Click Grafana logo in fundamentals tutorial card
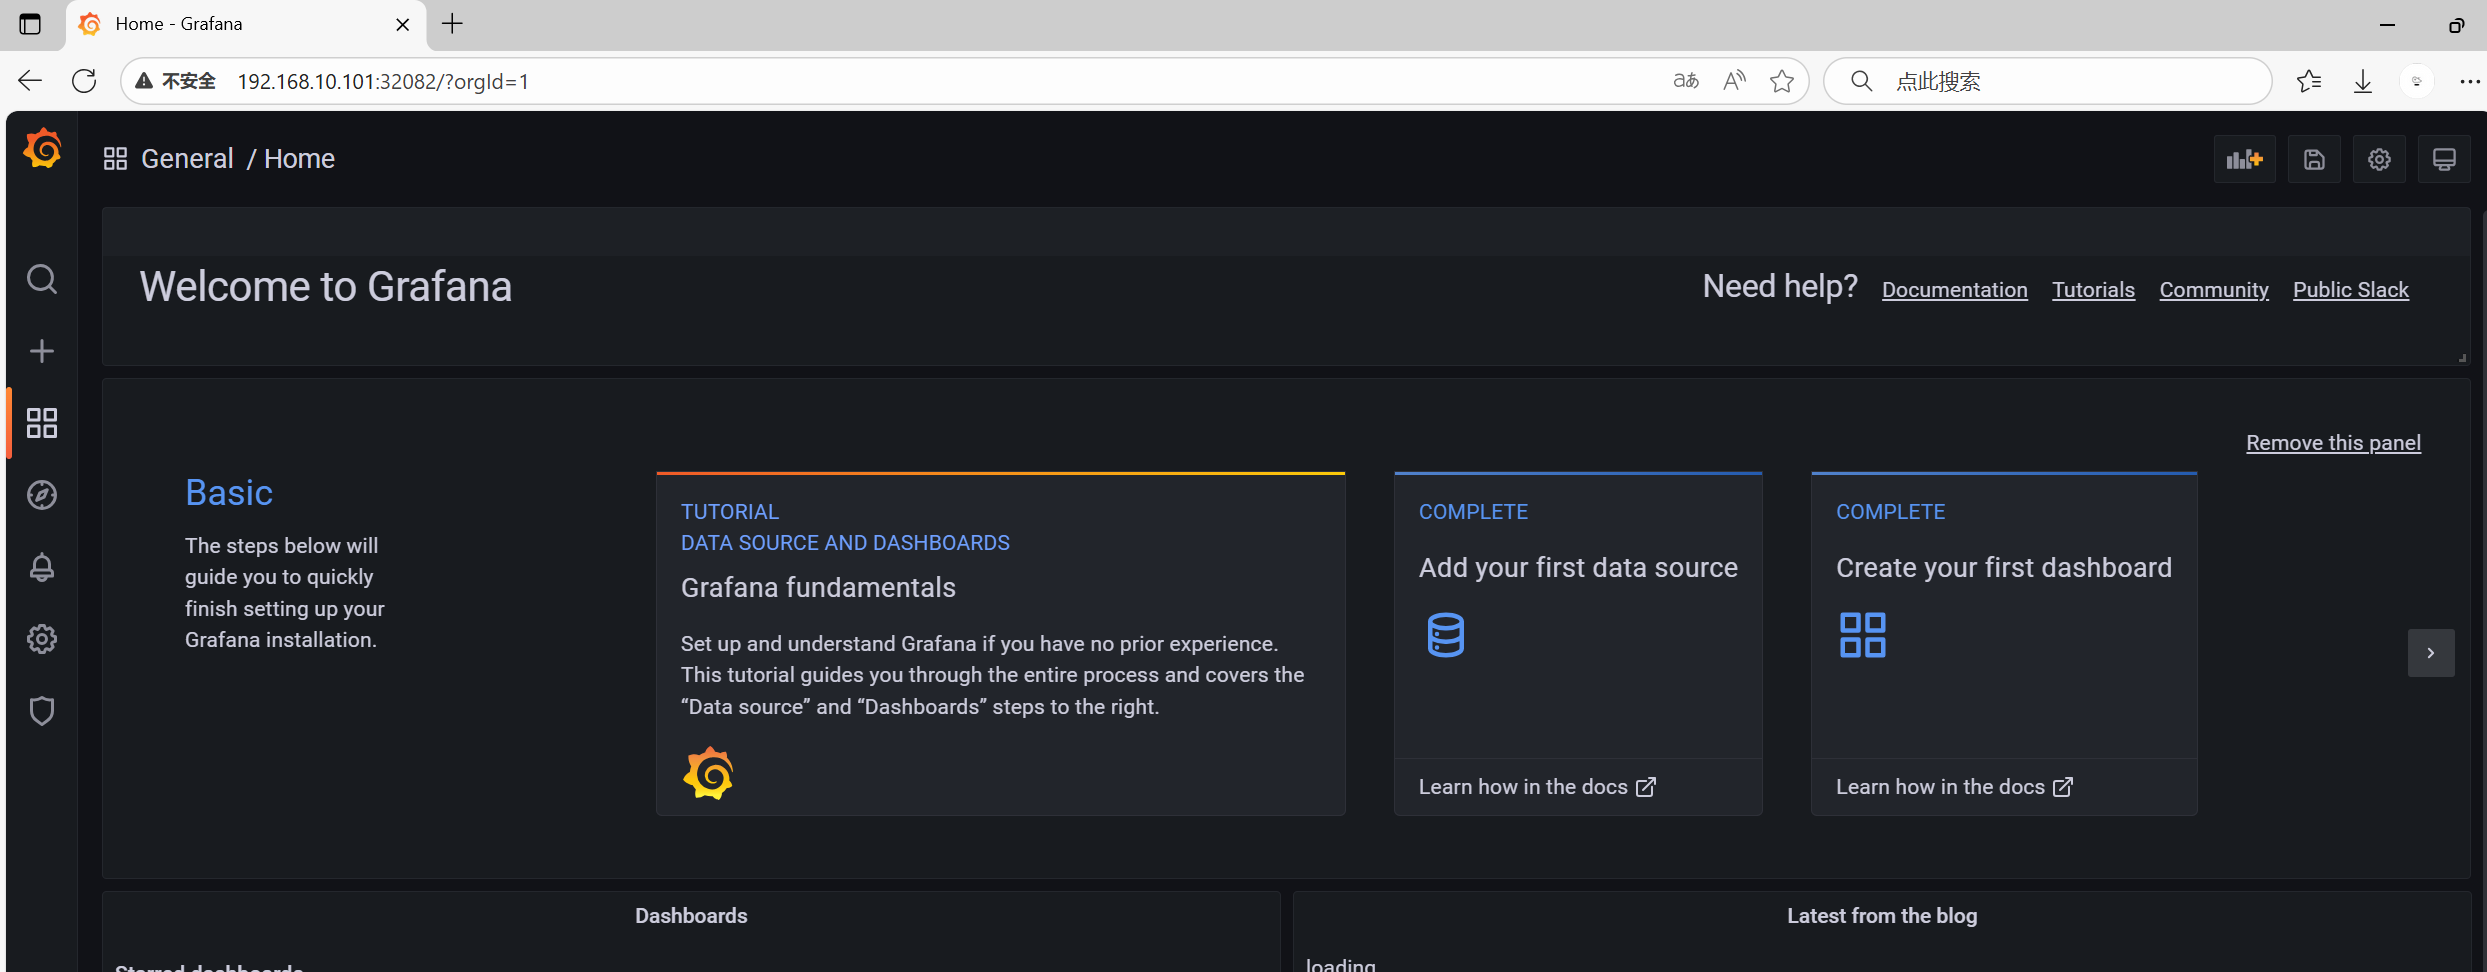Screen dimensions: 2487x972 (x=708, y=773)
